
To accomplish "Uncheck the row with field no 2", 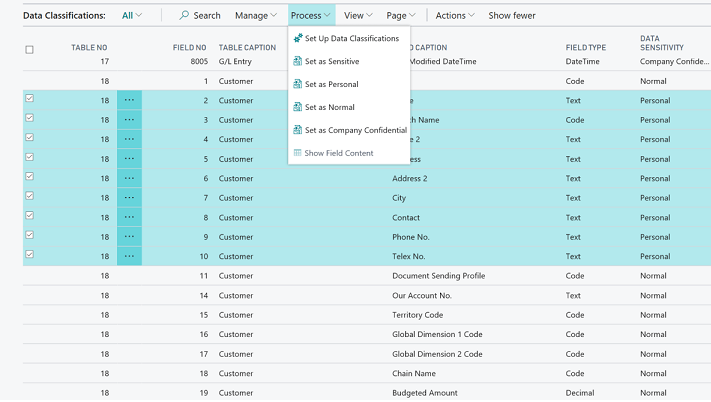I will [29, 98].
